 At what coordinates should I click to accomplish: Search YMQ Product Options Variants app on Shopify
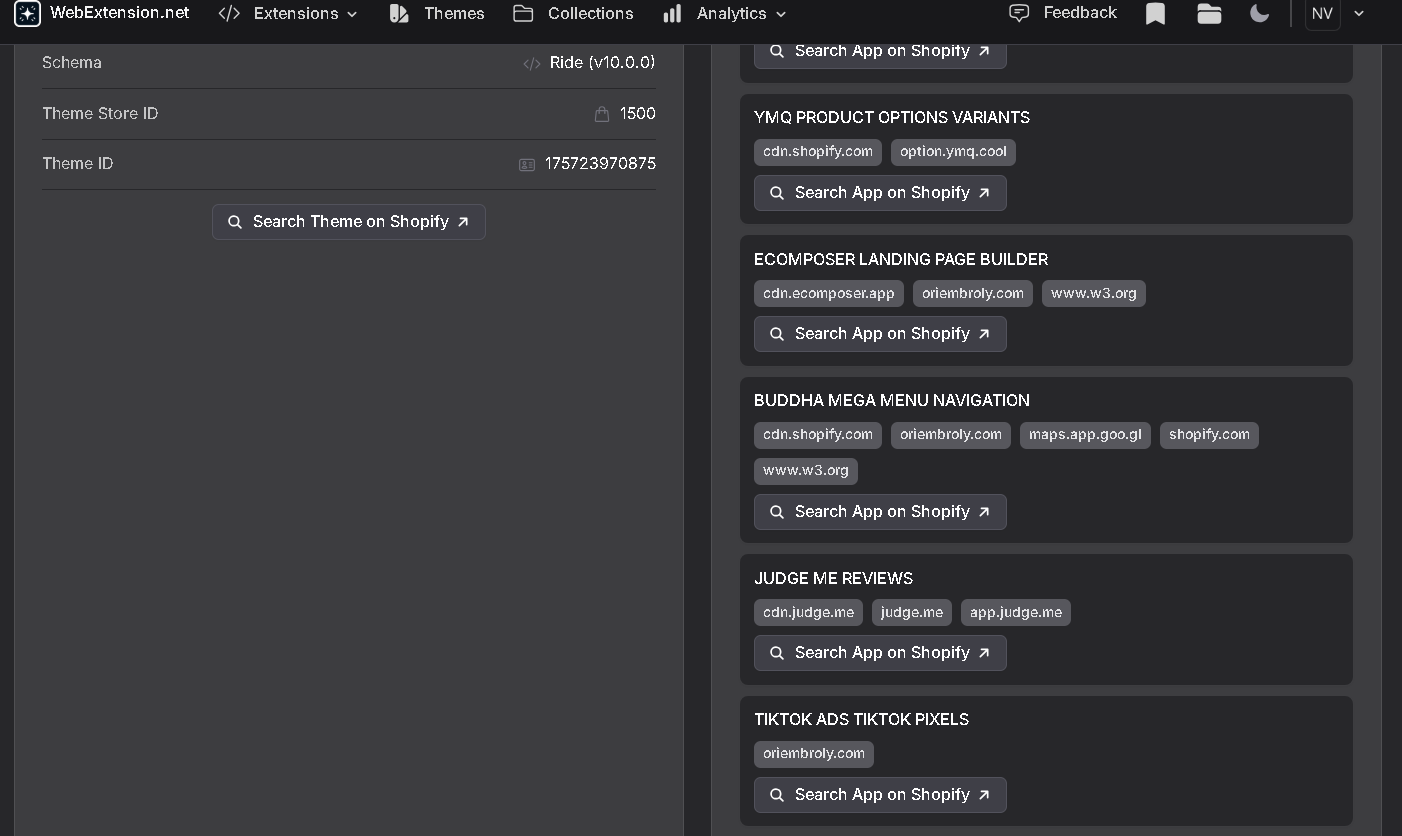pyautogui.click(x=880, y=193)
